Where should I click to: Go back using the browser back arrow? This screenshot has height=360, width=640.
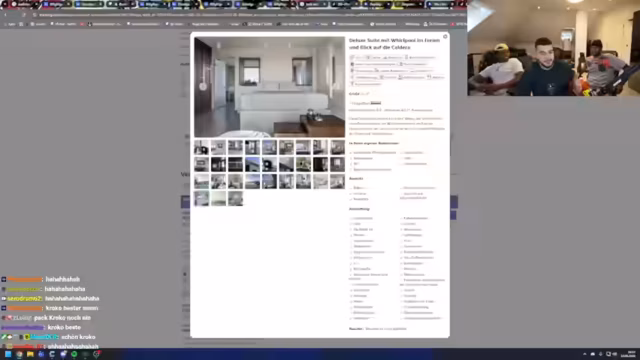point(5,15)
